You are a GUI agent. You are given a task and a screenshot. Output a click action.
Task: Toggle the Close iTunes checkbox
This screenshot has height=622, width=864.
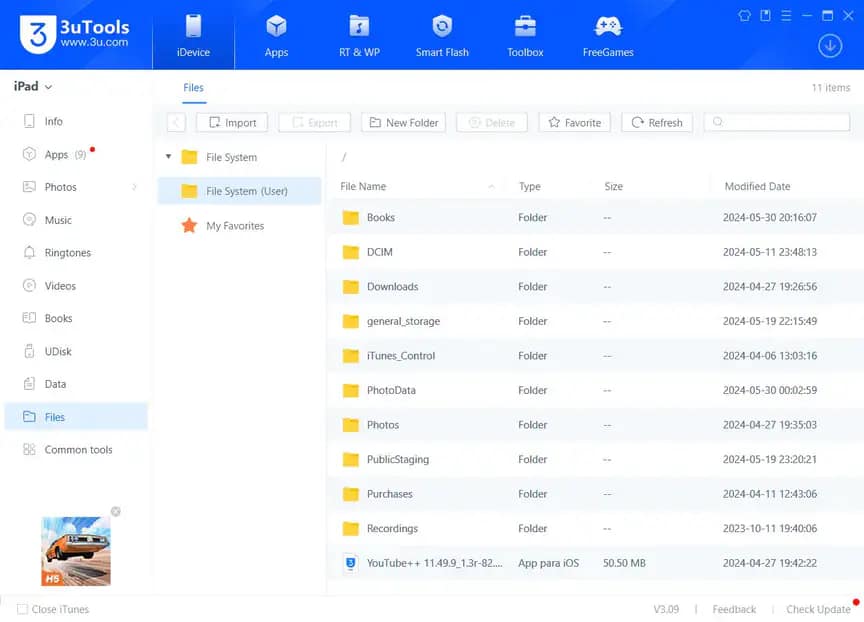point(22,609)
